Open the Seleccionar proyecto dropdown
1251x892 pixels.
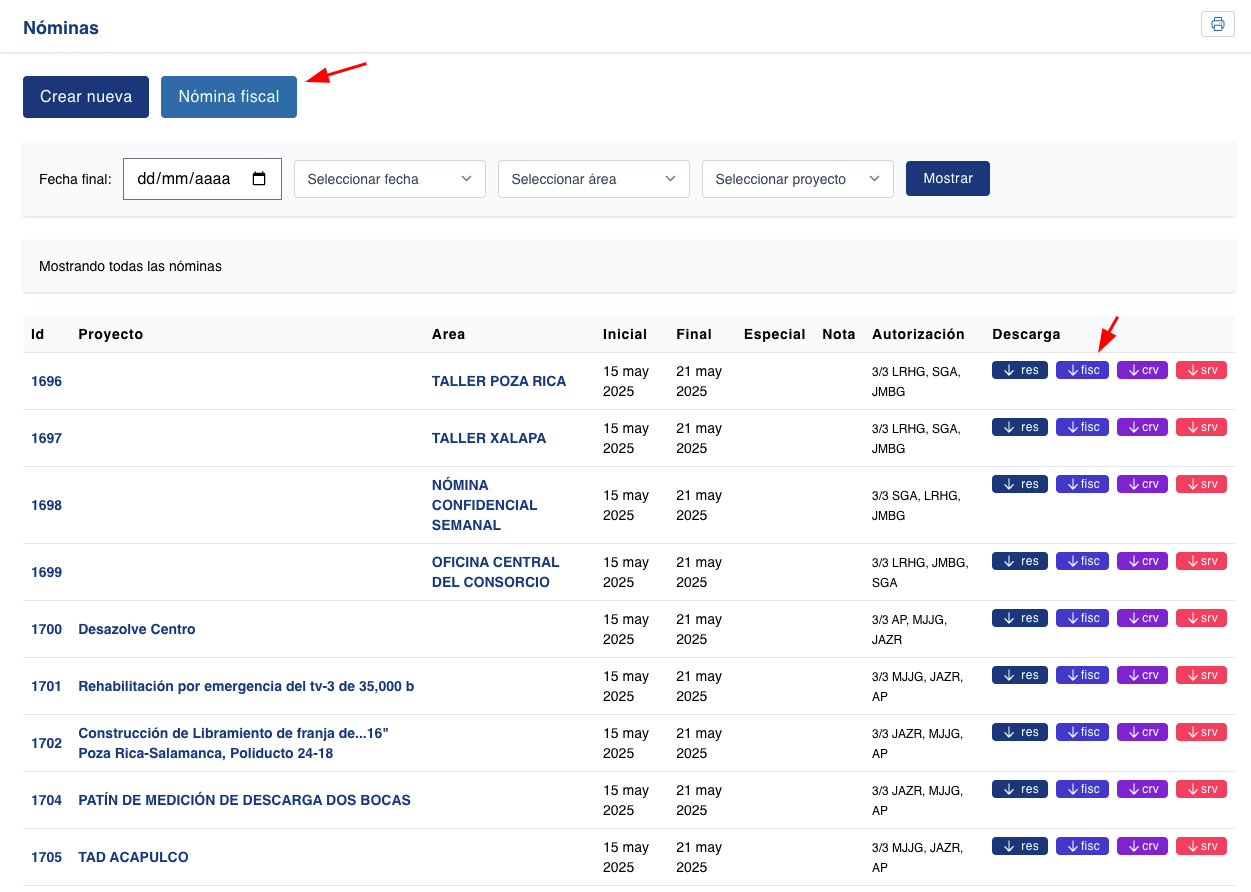797,179
